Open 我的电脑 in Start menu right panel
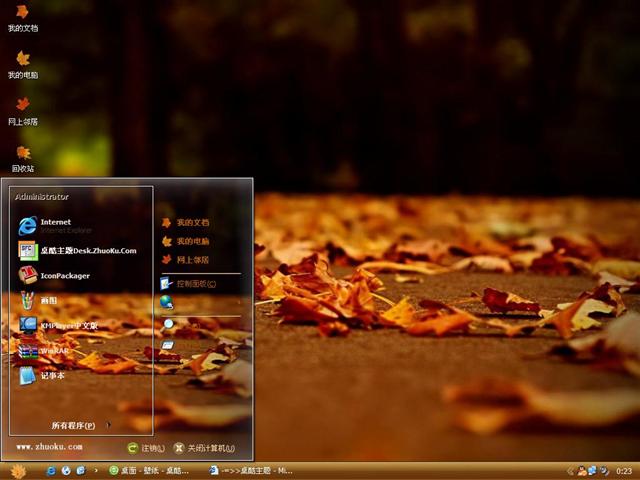640x480 pixels. coord(192,241)
